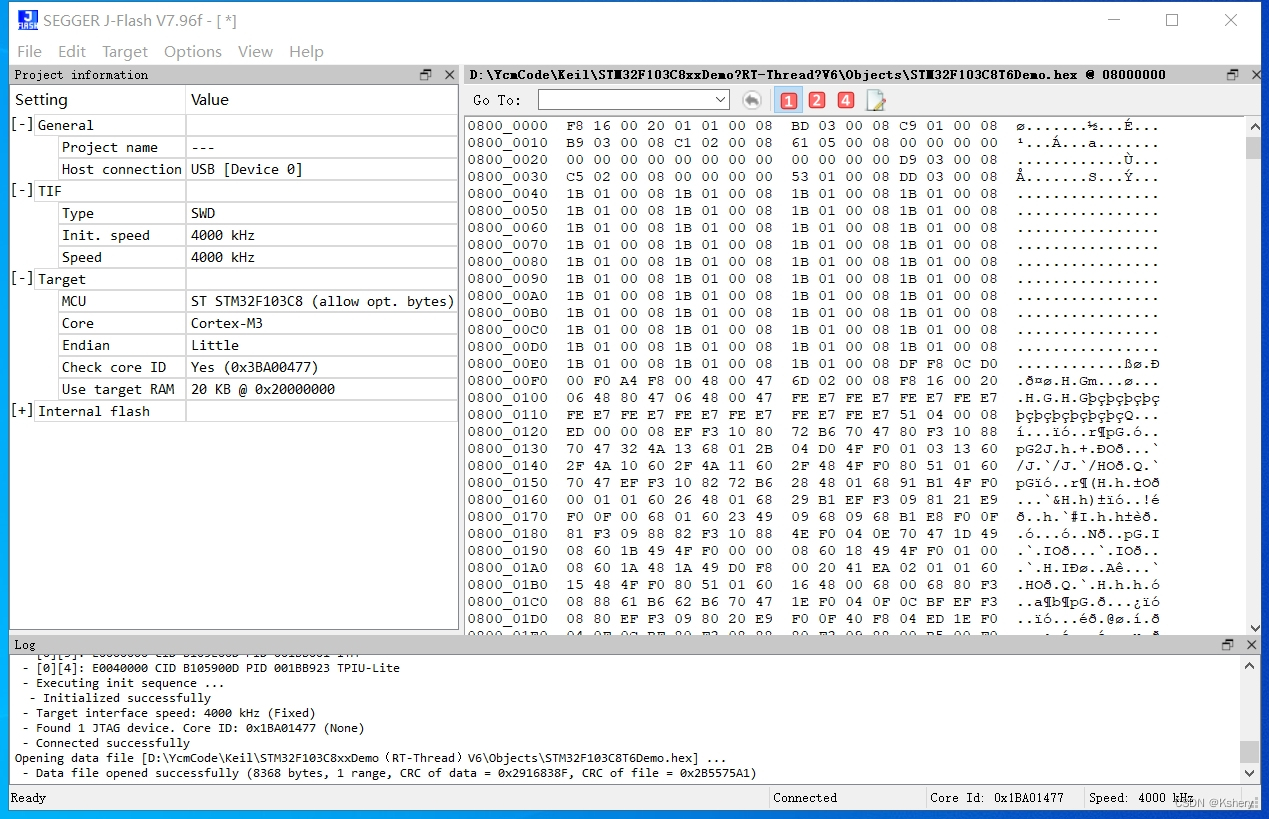The width and height of the screenshot is (1269, 819).
Task: Click hex address 0800_0000
Action: 508,126
